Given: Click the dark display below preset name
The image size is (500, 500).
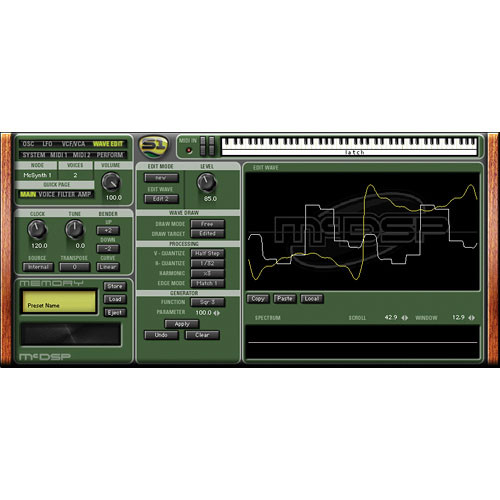Looking at the screenshot, I should [71, 334].
